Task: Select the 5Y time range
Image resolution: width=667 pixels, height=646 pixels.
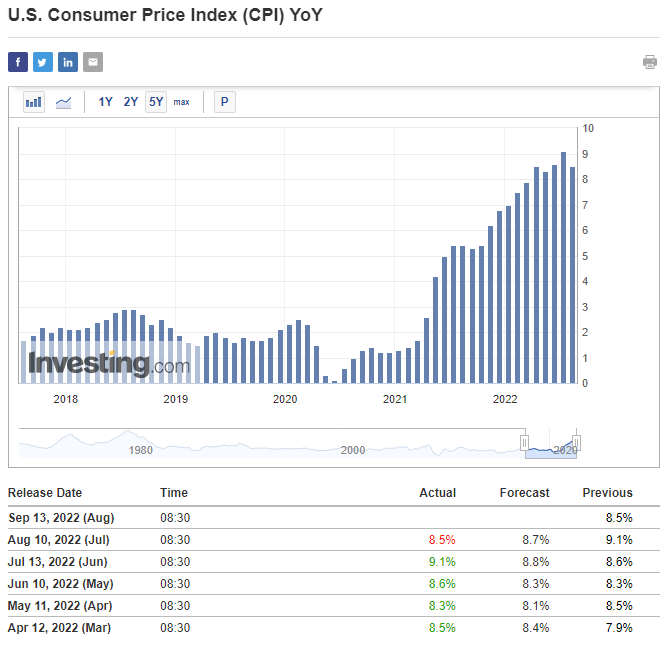Action: pos(156,102)
